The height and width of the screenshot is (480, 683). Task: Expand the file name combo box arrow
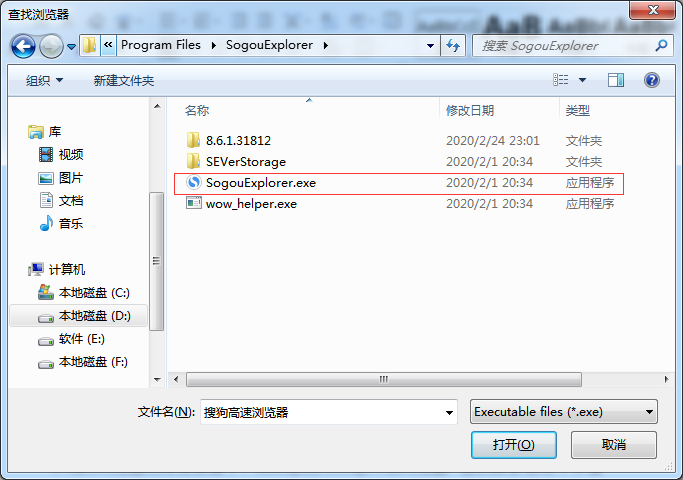tap(449, 412)
